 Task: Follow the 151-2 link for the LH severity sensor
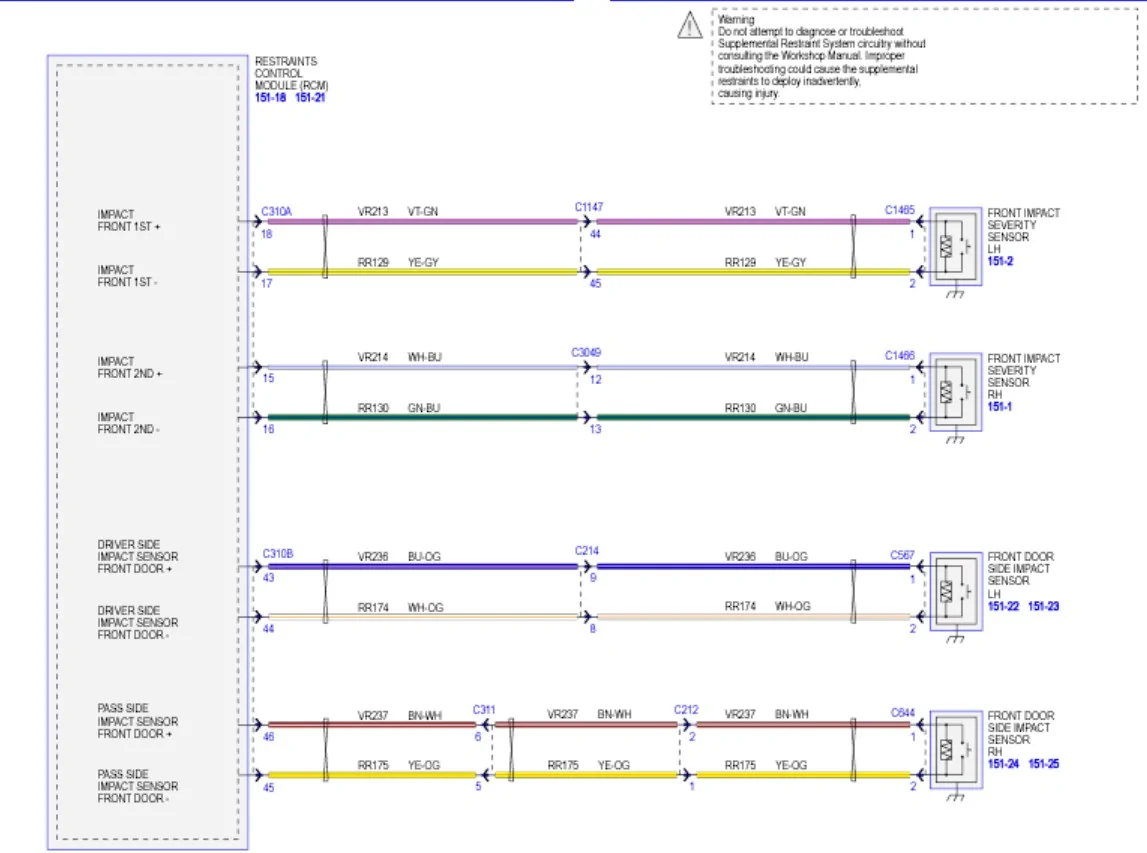[x=1000, y=261]
